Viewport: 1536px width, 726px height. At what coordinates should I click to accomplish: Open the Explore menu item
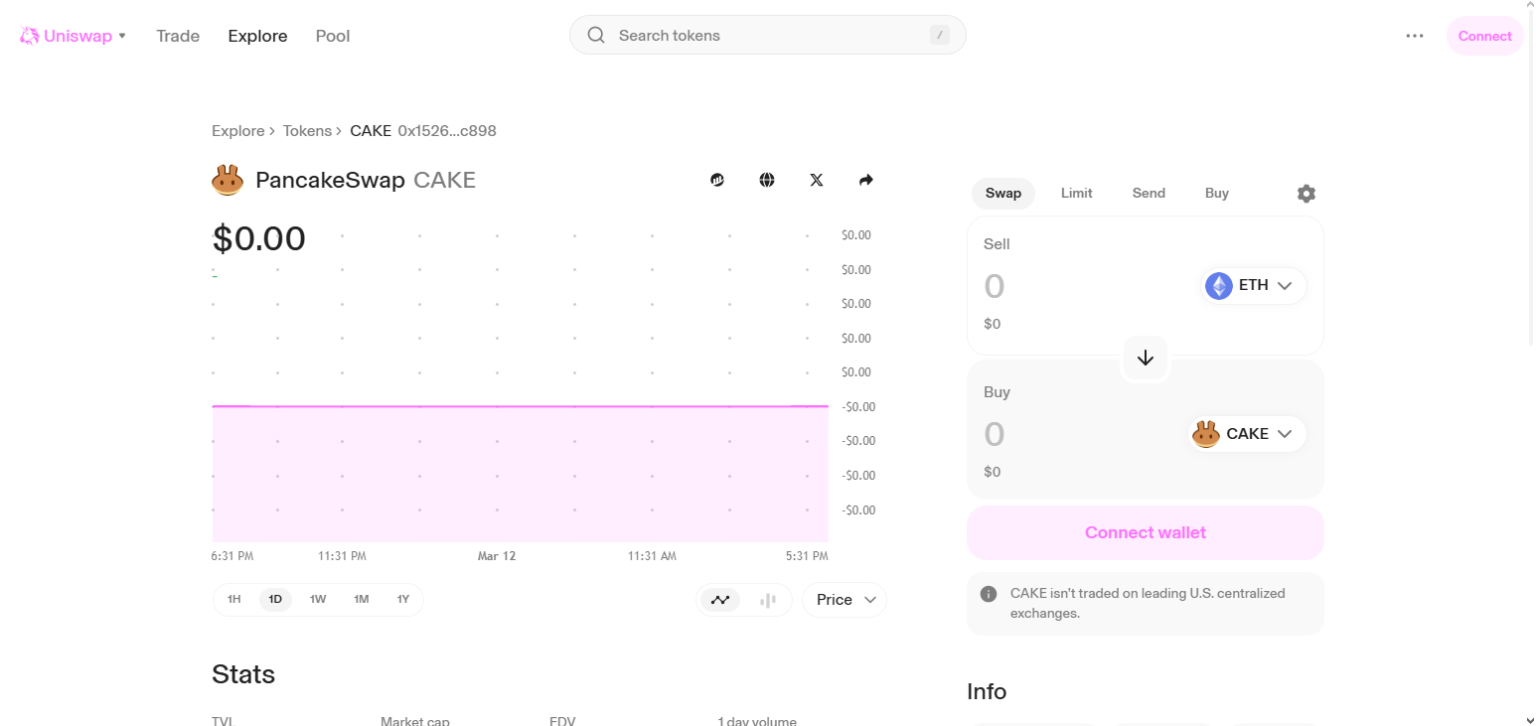257,35
